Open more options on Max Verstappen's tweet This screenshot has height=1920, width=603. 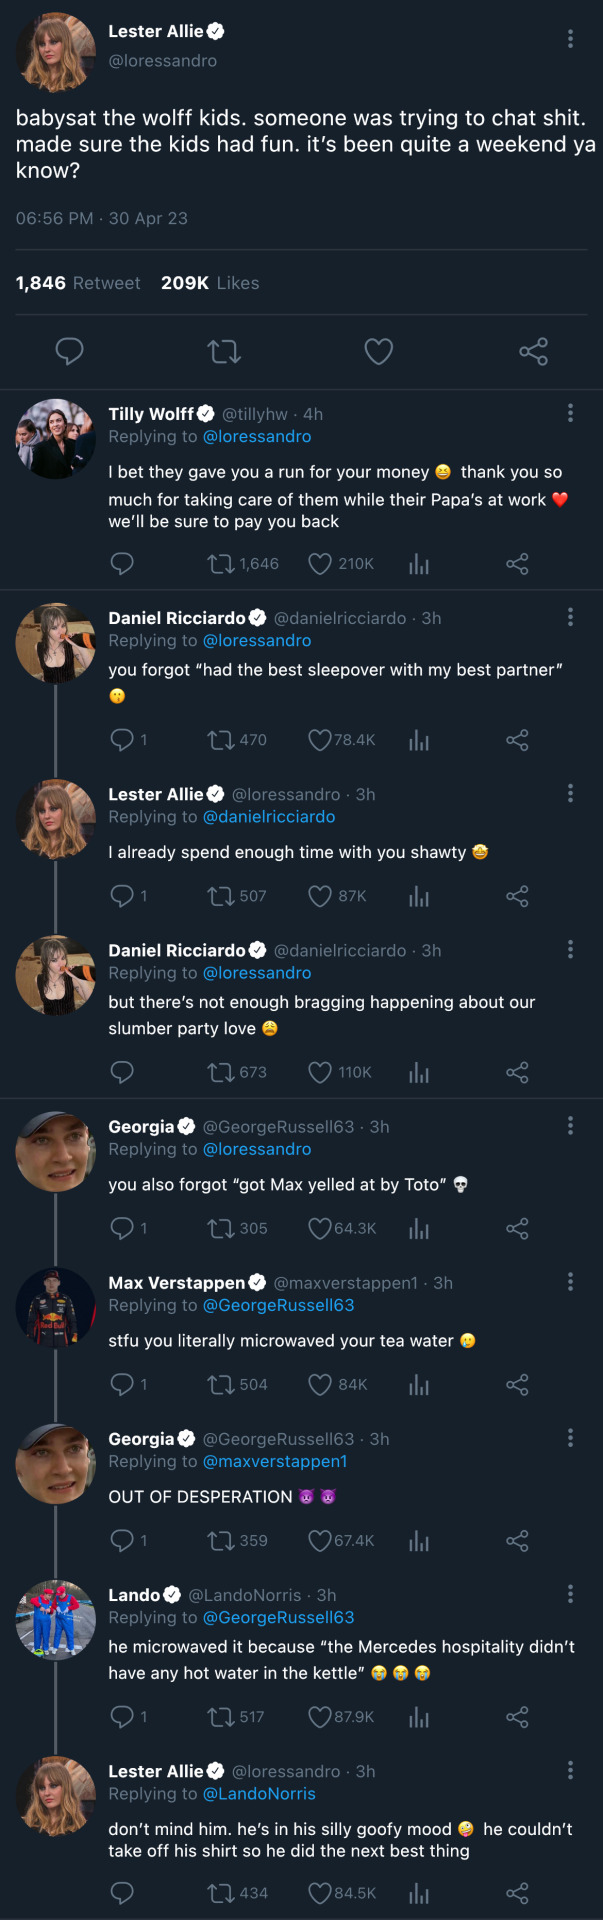(570, 1282)
